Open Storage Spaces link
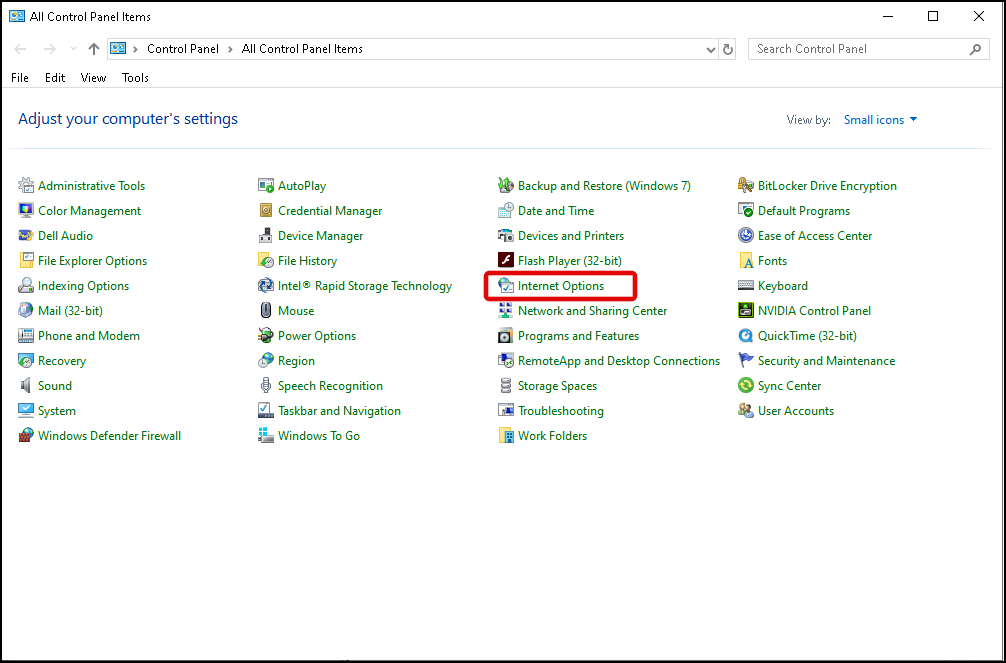Screen dimensions: 1006x663 pyautogui.click(x=558, y=386)
